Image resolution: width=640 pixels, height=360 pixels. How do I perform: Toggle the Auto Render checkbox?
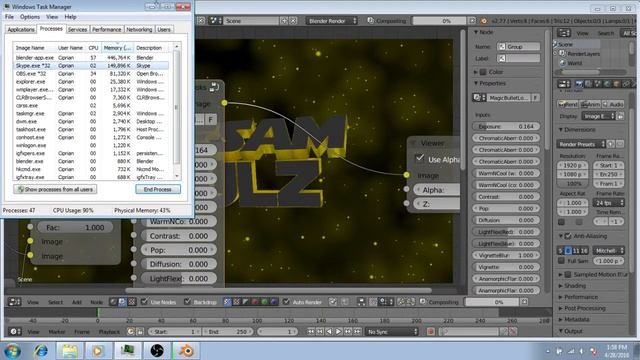(286, 302)
